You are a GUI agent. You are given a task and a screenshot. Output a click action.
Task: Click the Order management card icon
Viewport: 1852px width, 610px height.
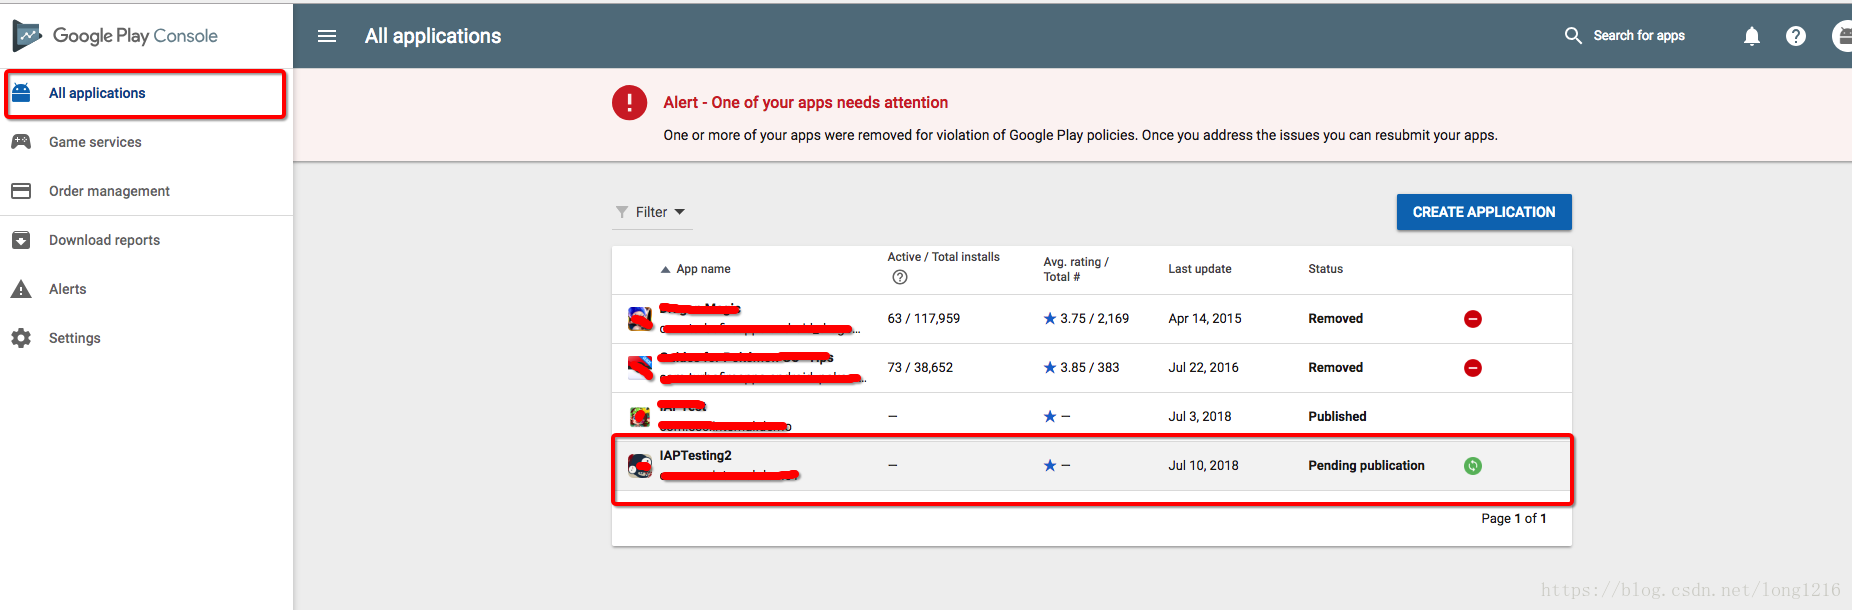[21, 191]
